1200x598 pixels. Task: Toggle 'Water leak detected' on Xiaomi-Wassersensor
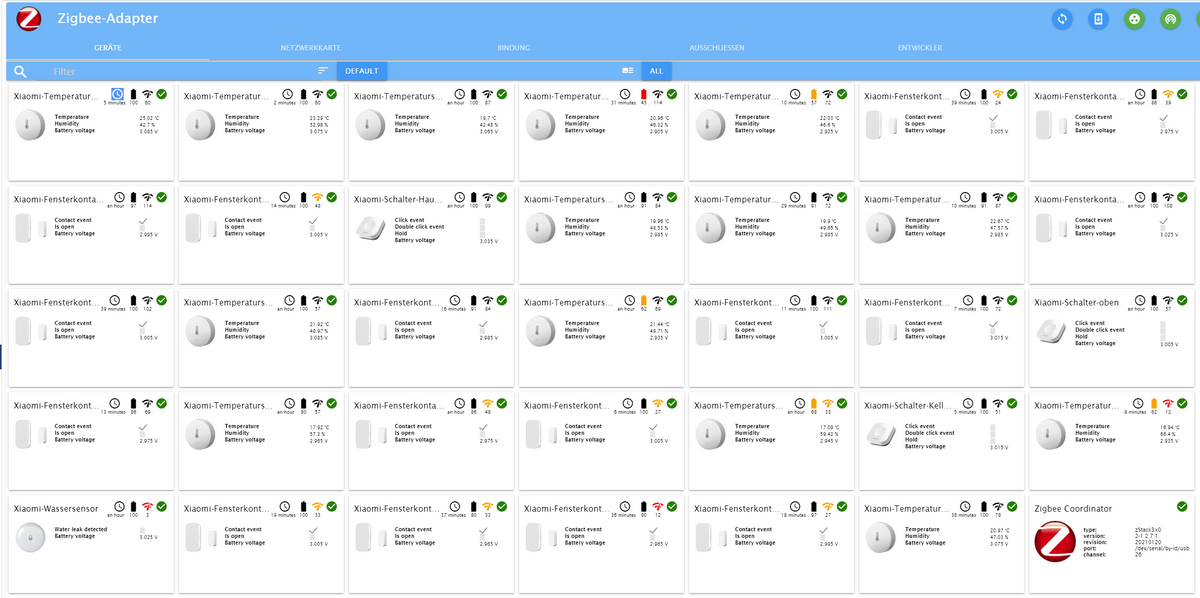pos(142,529)
